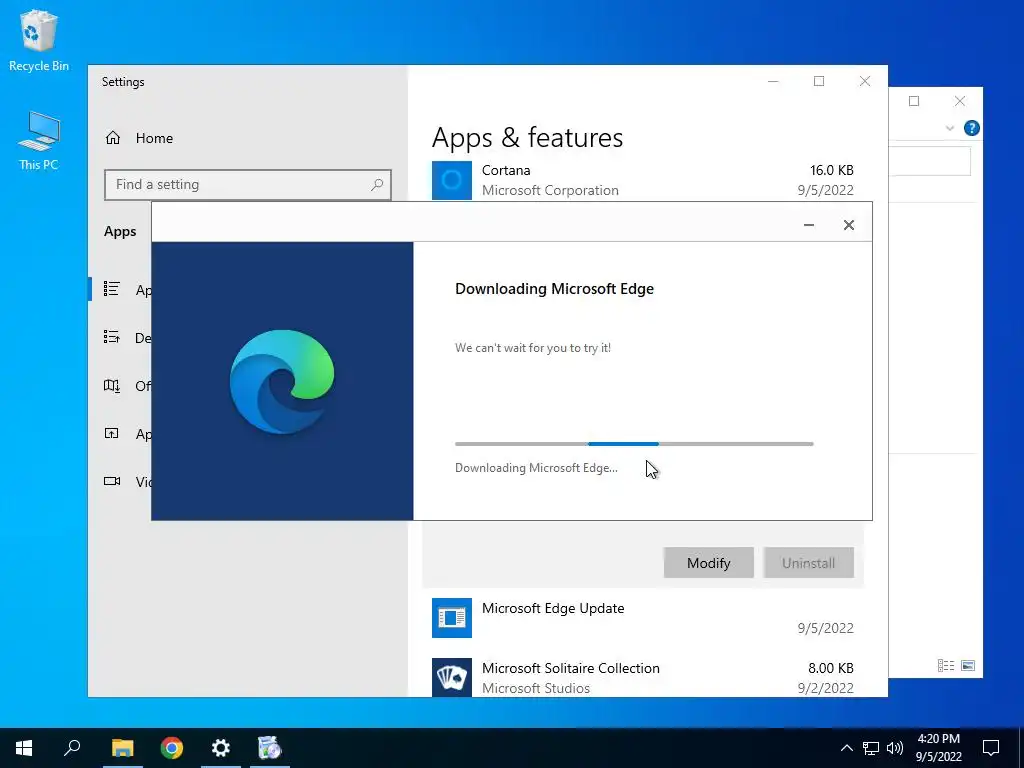Click the Edge download progress bar

634,444
